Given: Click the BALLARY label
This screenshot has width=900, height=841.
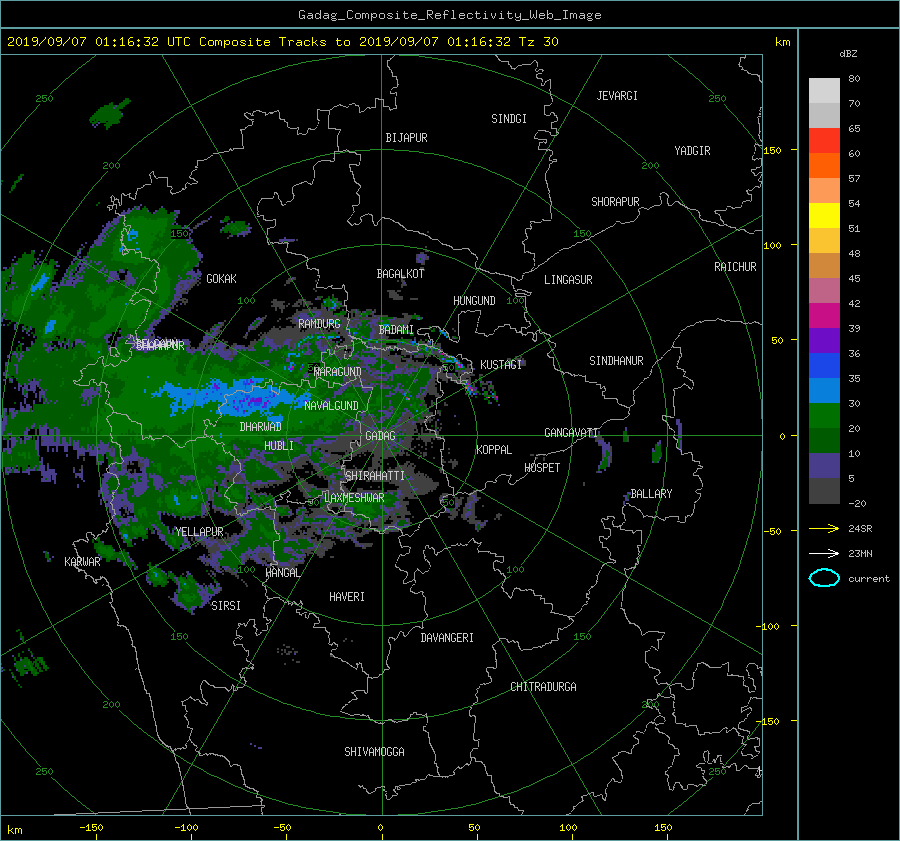Looking at the screenshot, I should (651, 494).
